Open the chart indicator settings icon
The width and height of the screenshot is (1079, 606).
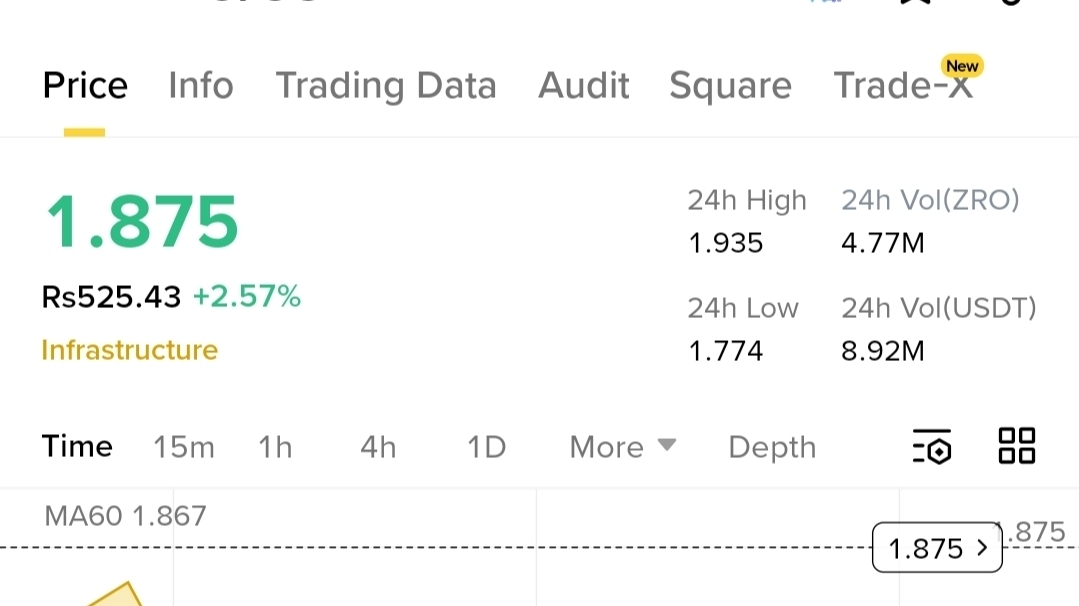point(931,447)
